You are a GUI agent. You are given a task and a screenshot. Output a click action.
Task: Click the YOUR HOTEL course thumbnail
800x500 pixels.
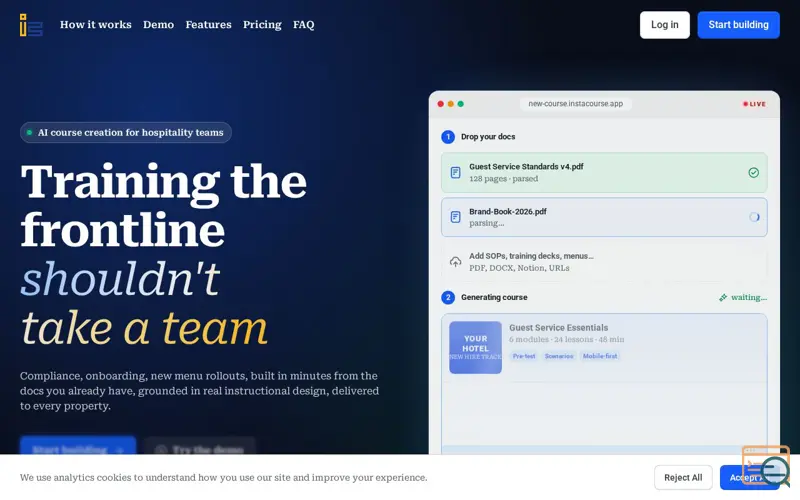pos(476,347)
